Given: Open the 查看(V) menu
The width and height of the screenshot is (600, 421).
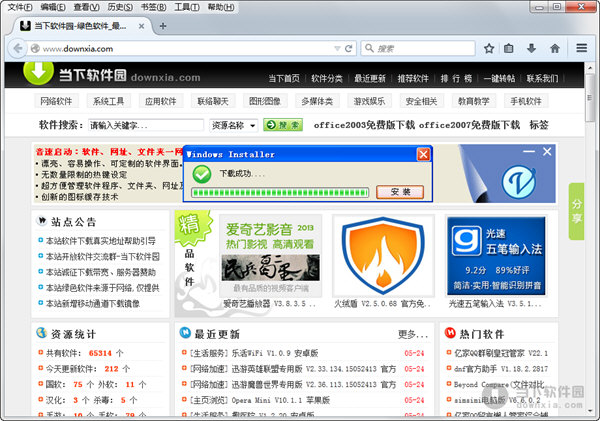Looking at the screenshot, I should point(86,7).
